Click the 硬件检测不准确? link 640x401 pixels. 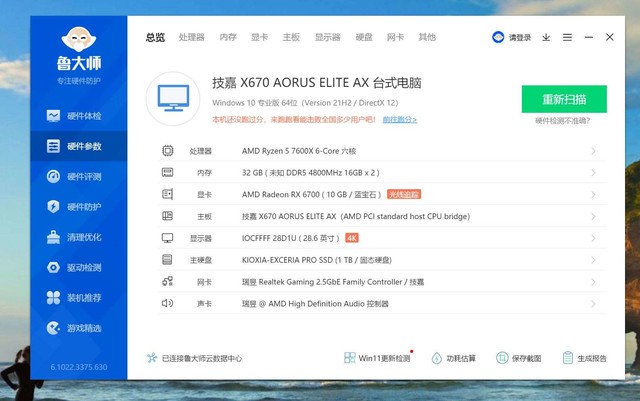563,120
